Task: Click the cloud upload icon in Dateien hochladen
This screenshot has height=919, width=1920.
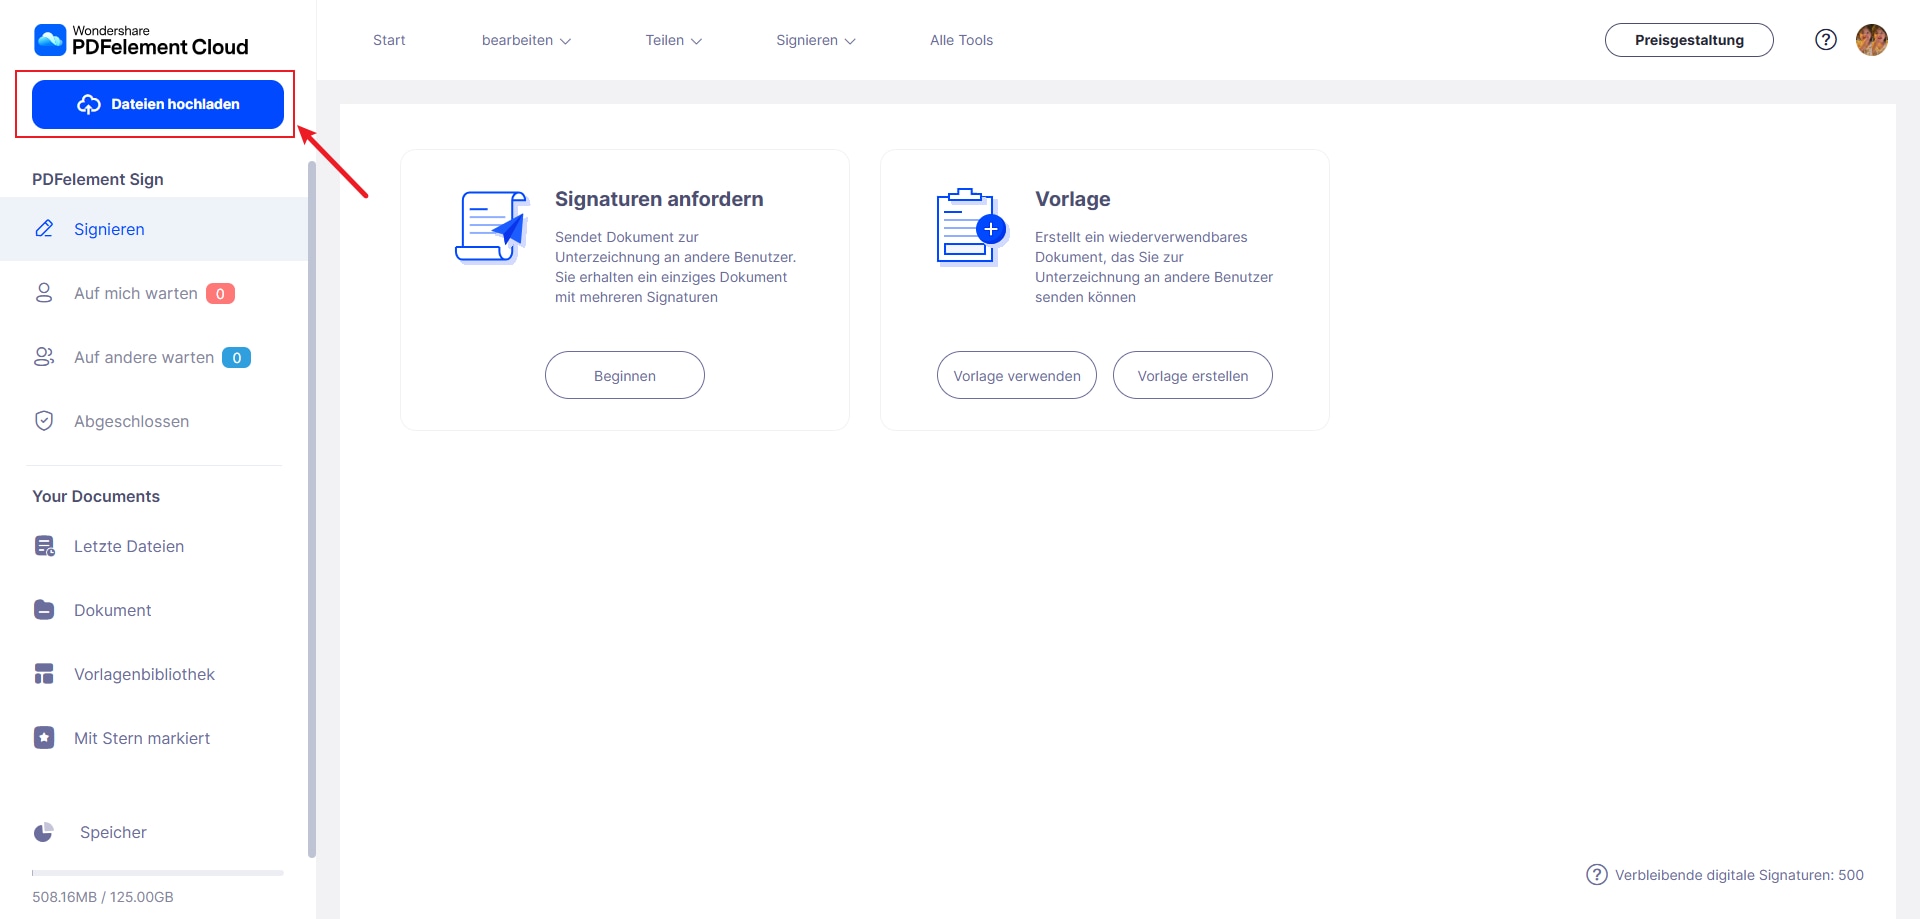Action: click(x=89, y=104)
